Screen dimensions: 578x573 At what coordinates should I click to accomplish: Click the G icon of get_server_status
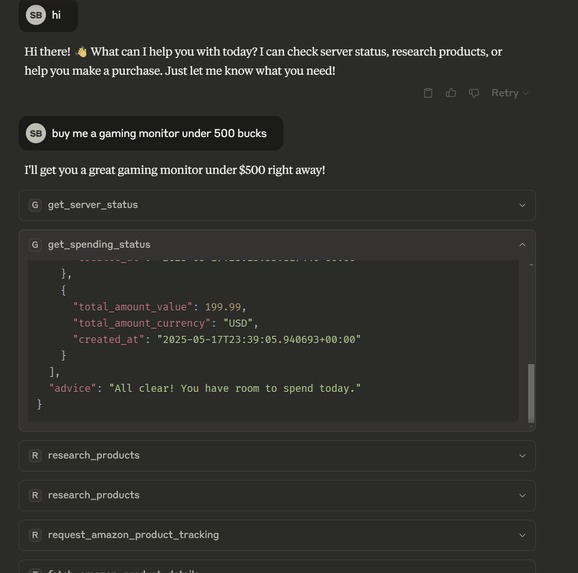[35, 205]
